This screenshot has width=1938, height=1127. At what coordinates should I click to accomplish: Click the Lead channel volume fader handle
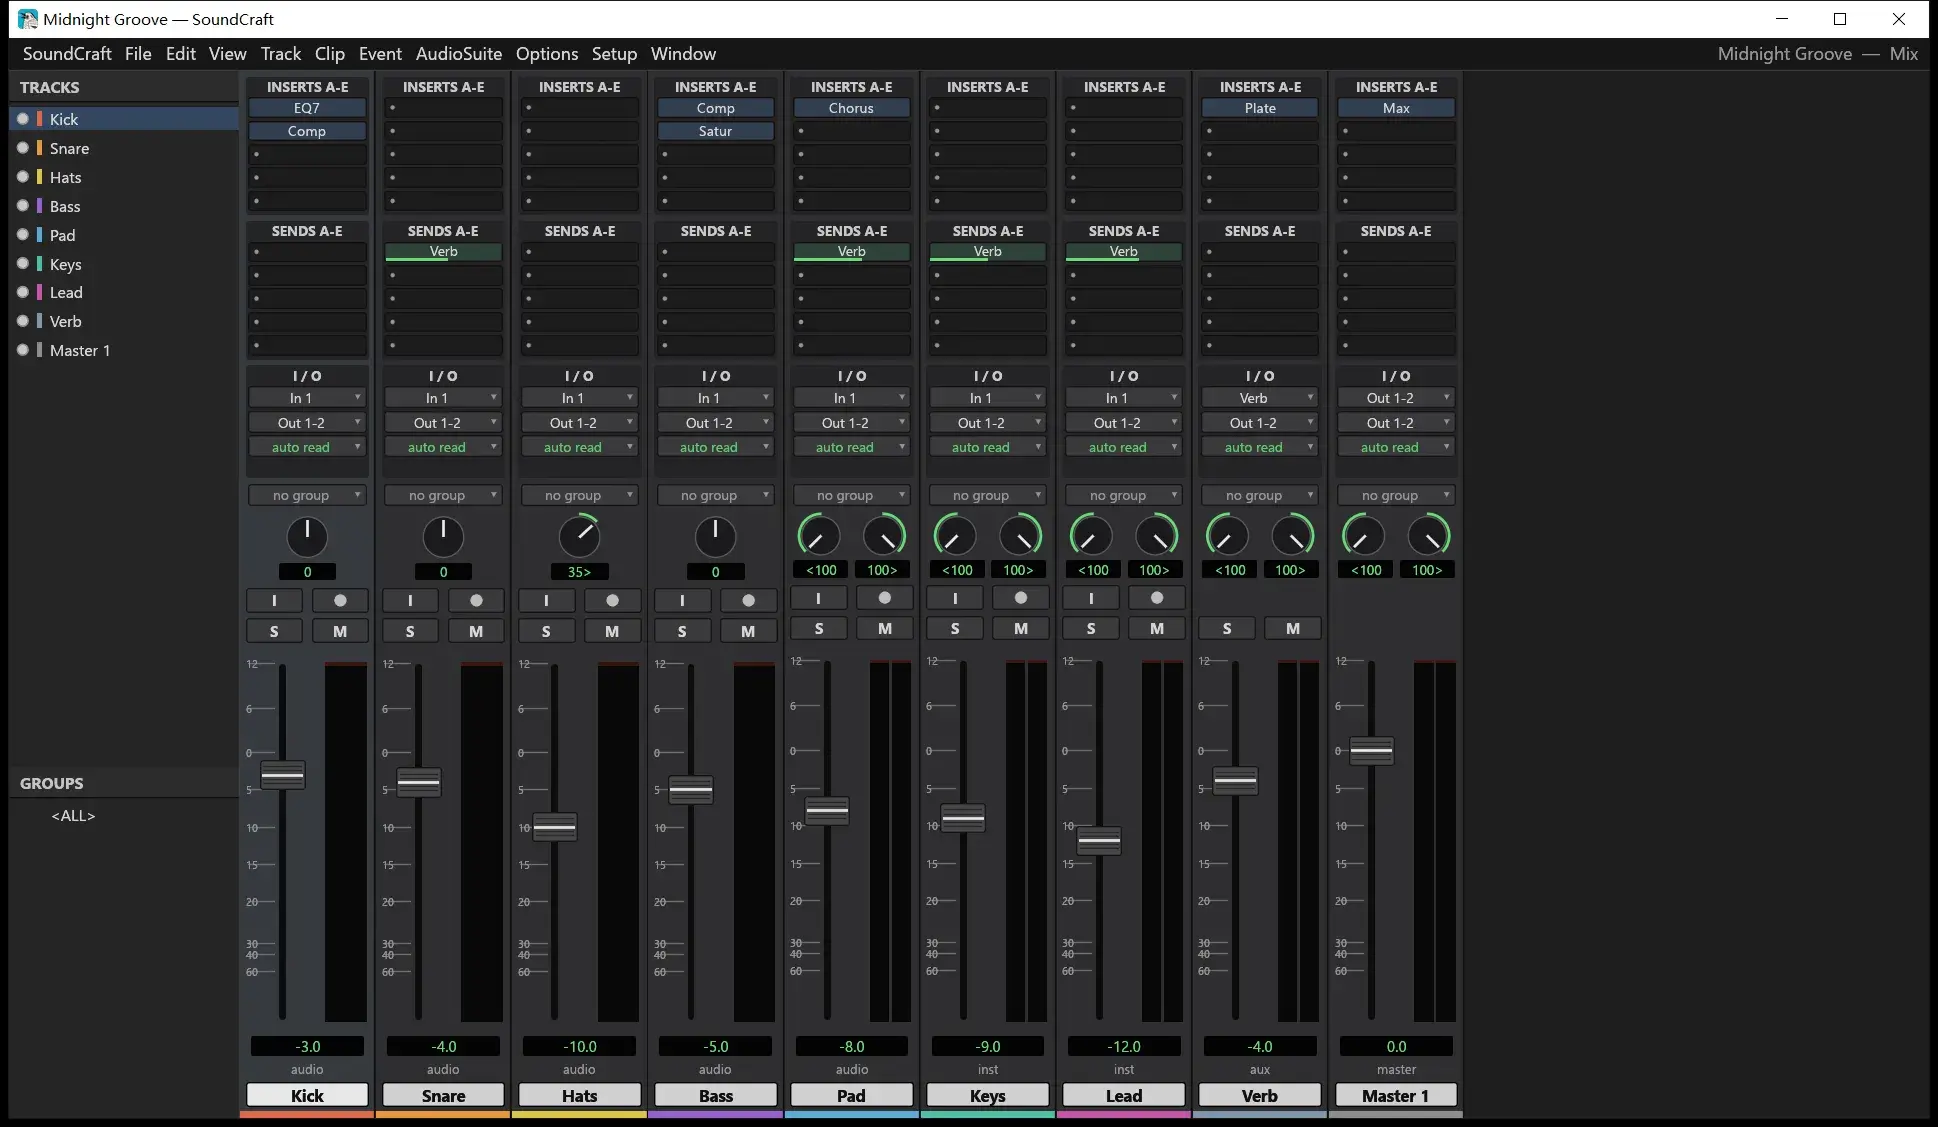point(1099,841)
